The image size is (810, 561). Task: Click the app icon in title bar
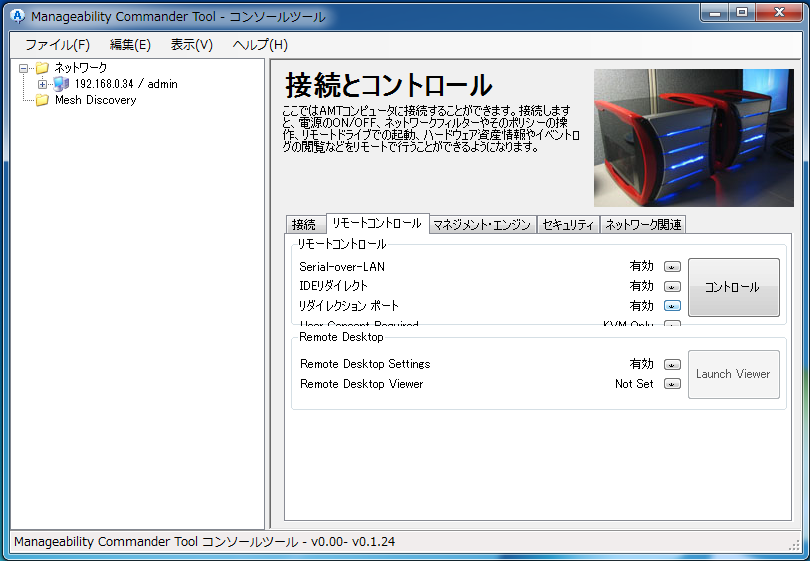pos(16,17)
